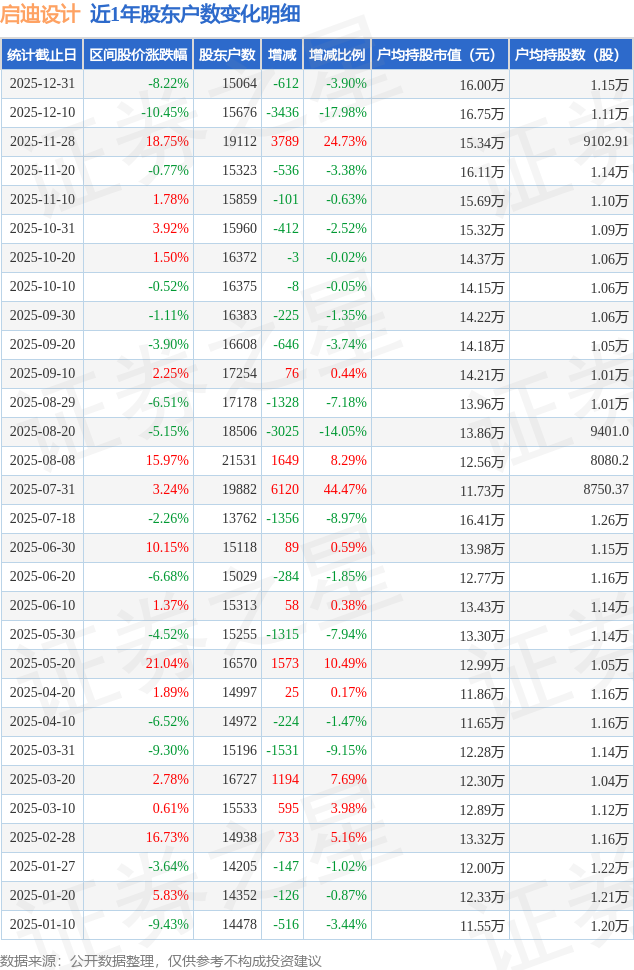Viewport: 634px width, 970px height.
Task: Click the 户均持股市值（元） column header
Action: [440, 55]
